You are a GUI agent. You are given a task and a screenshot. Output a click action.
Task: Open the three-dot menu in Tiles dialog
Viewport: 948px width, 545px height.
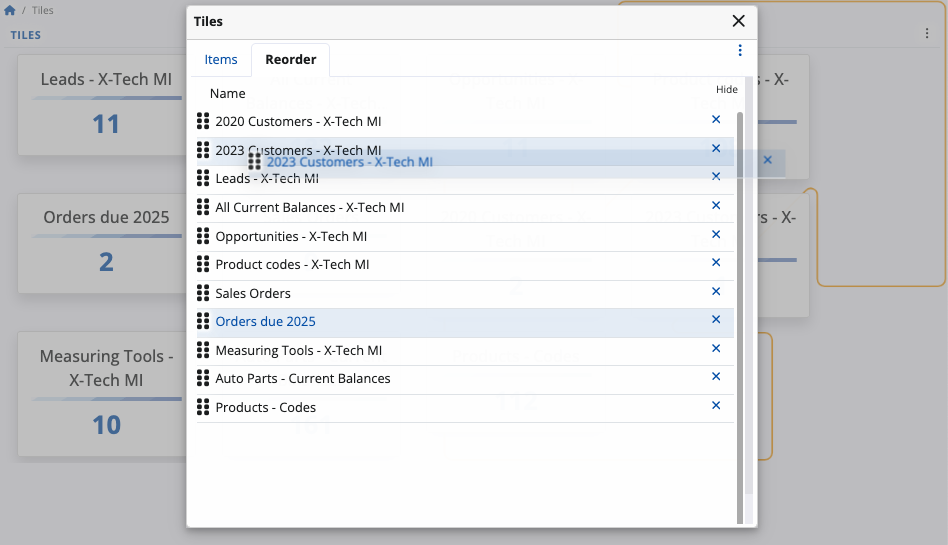point(740,51)
